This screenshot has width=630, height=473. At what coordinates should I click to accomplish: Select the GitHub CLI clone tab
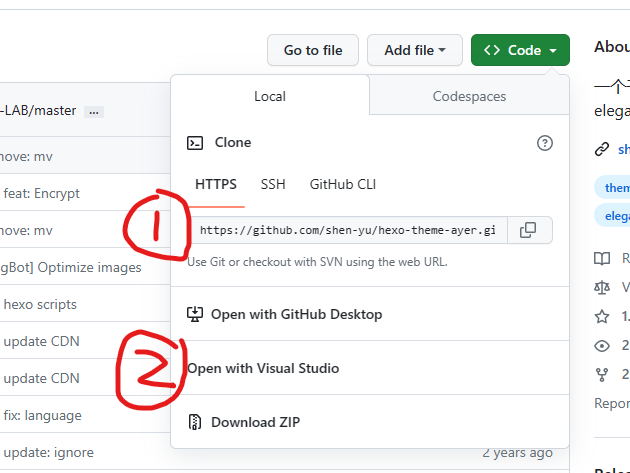click(x=343, y=184)
